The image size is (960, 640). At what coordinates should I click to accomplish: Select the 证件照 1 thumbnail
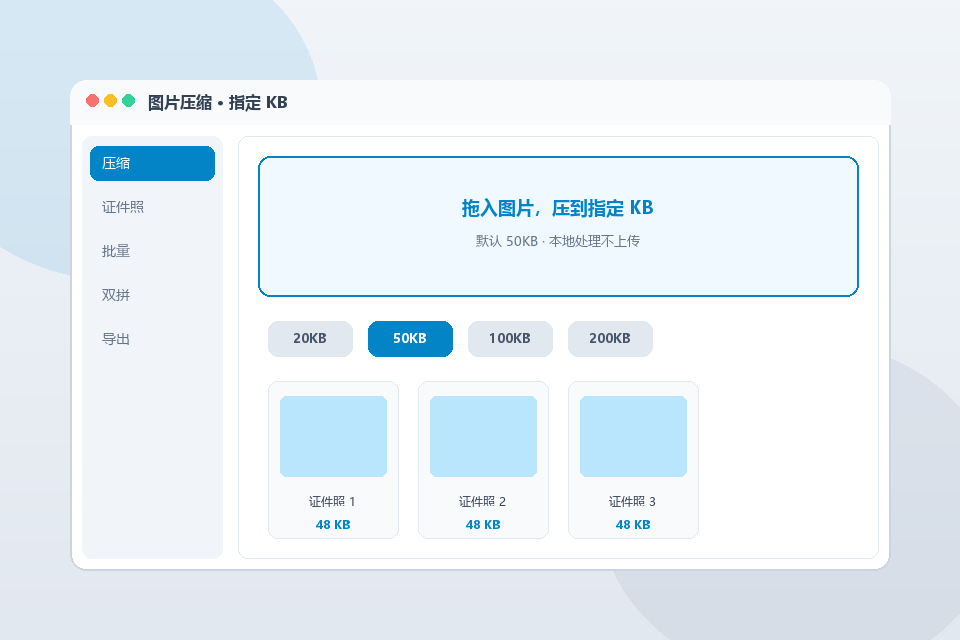click(x=333, y=436)
